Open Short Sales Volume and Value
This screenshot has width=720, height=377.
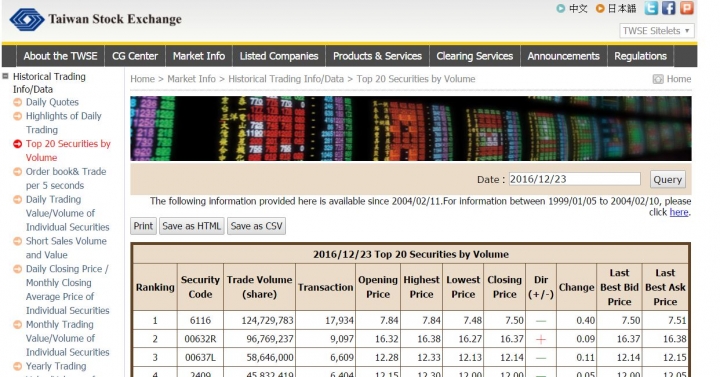pos(66,248)
